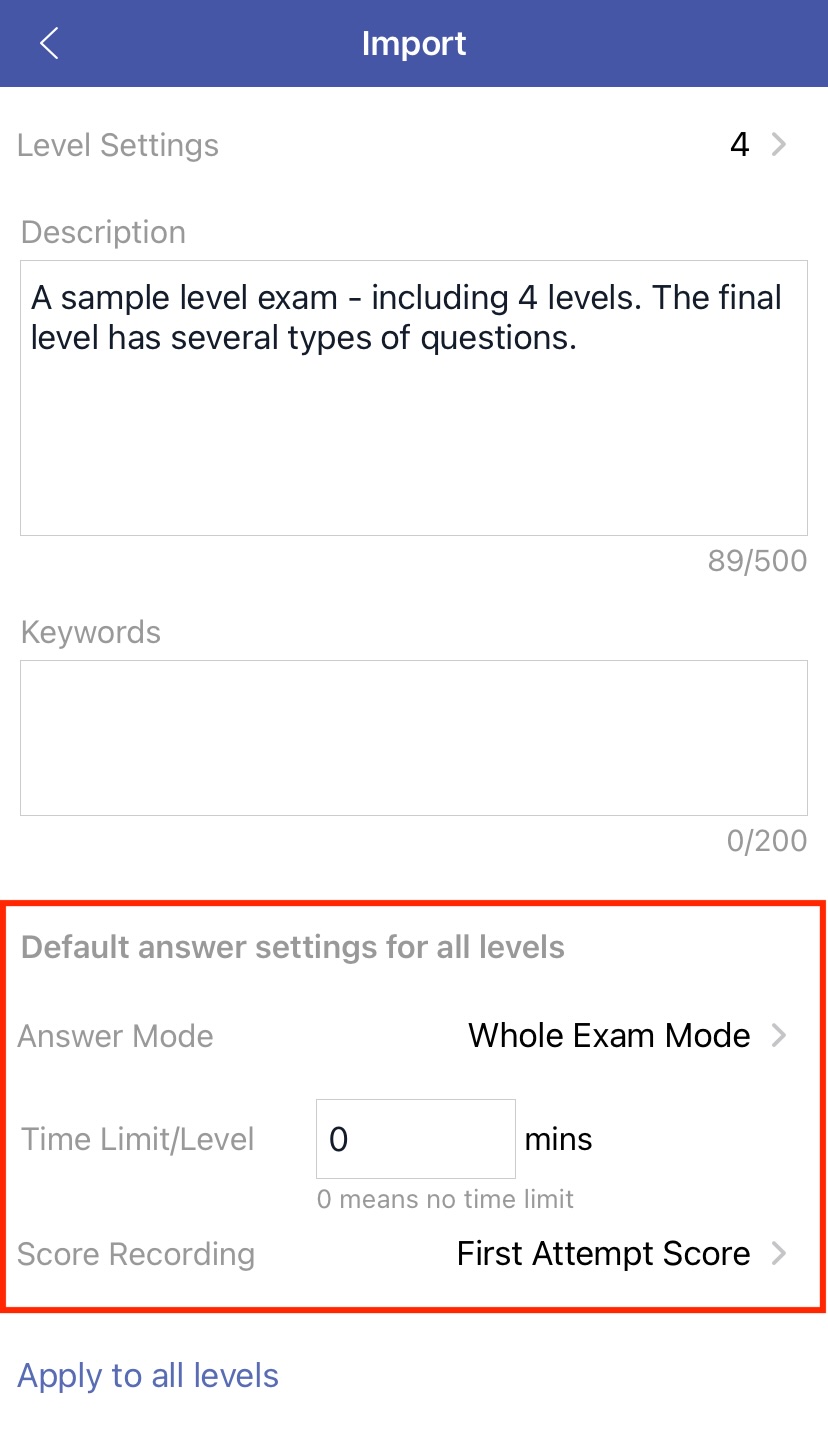828x1433 pixels.
Task: Click the Time Limit minutes input field
Action: 415,1139
